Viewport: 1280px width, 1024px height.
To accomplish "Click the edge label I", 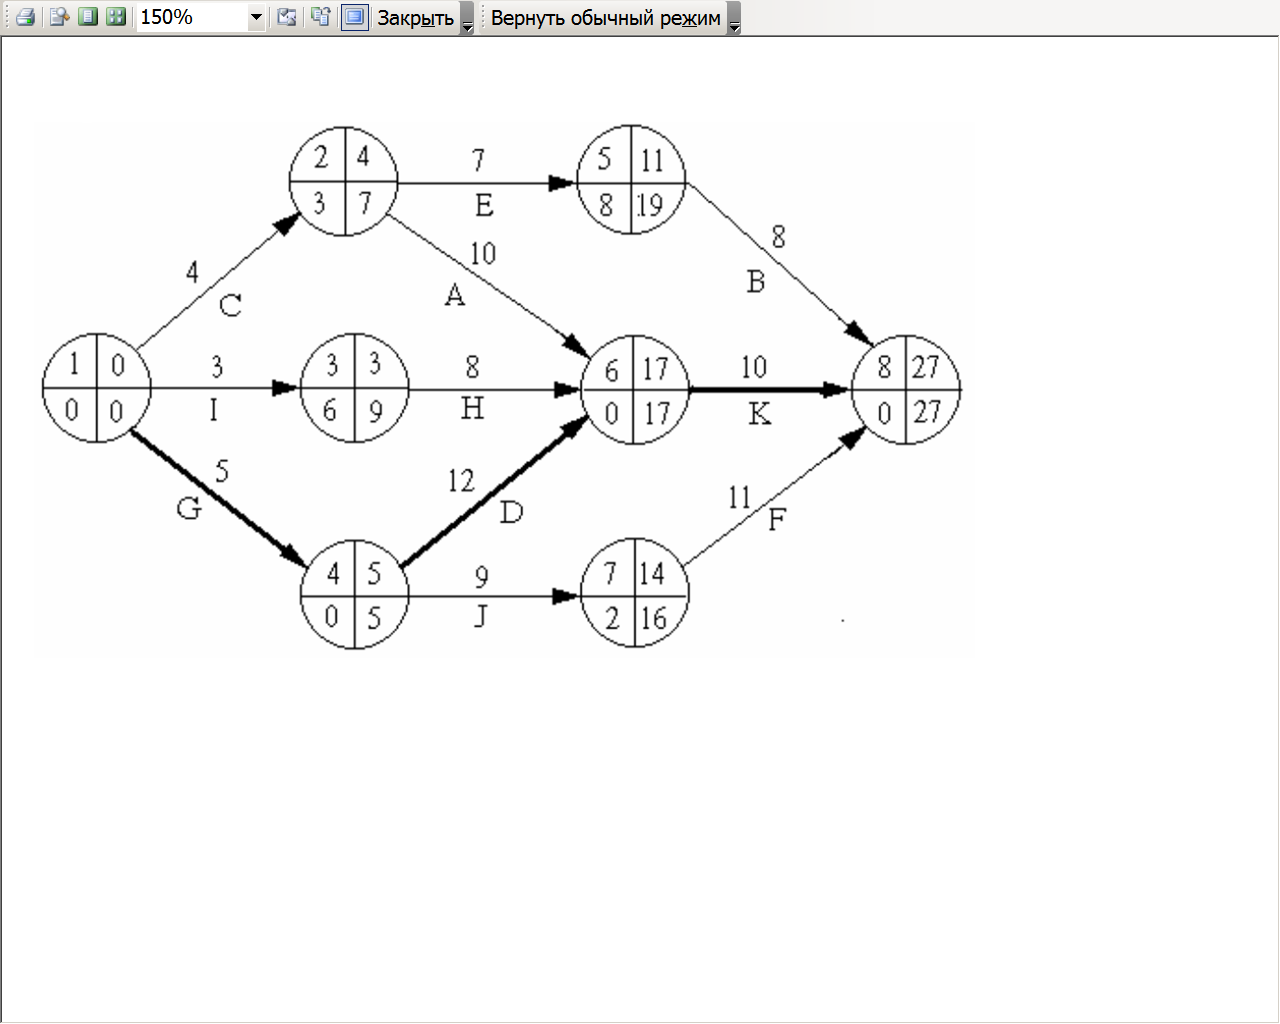I will (213, 410).
